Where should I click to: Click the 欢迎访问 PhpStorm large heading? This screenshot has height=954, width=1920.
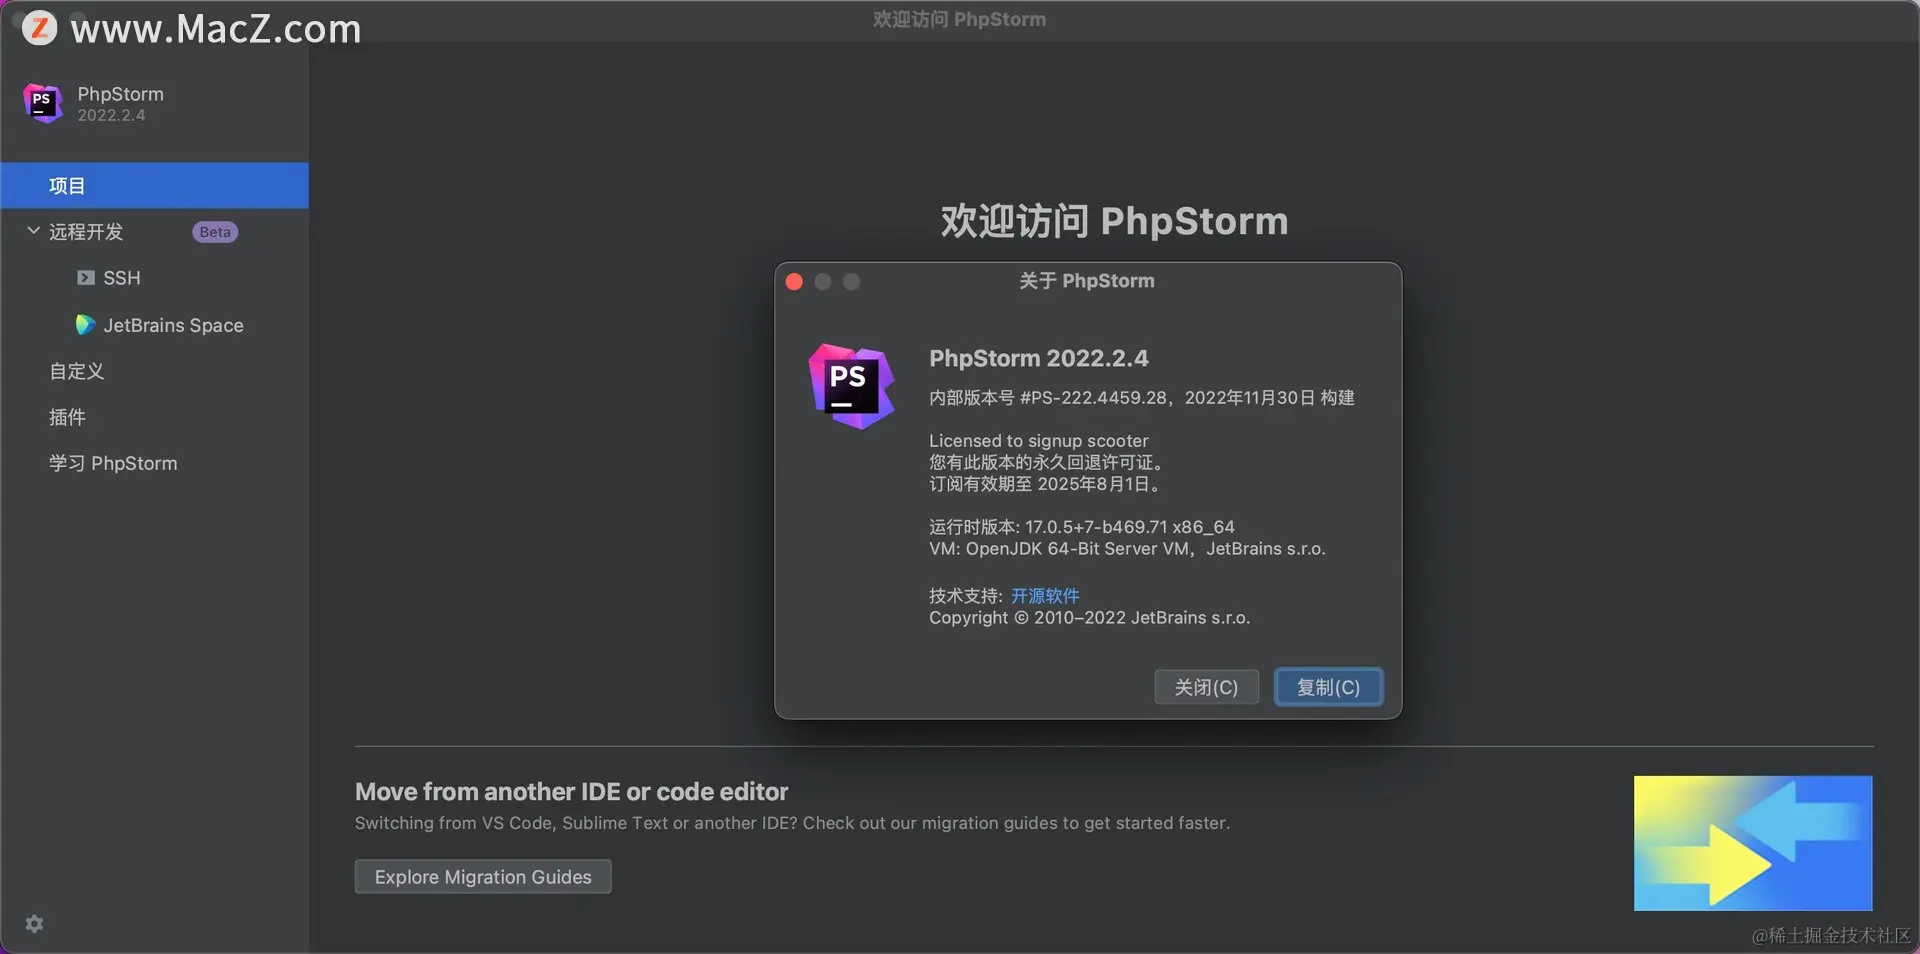pyautogui.click(x=1114, y=221)
